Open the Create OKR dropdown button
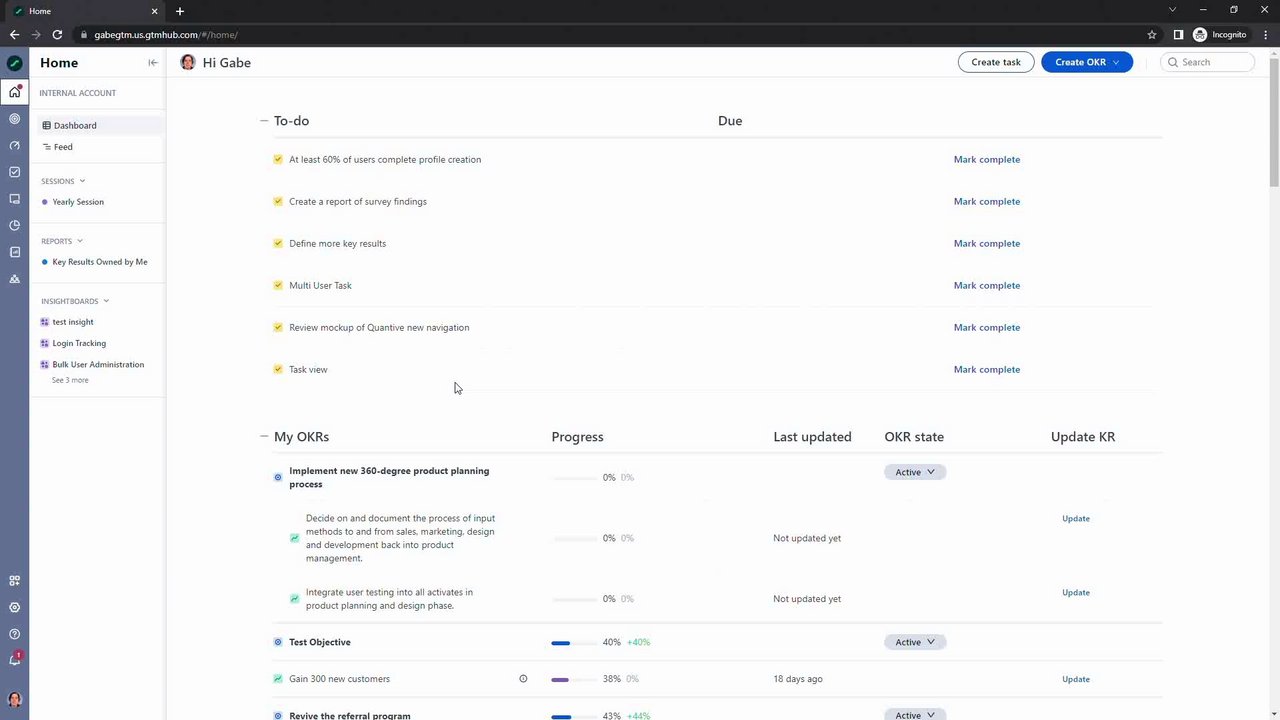Image resolution: width=1280 pixels, height=720 pixels. click(x=1086, y=62)
